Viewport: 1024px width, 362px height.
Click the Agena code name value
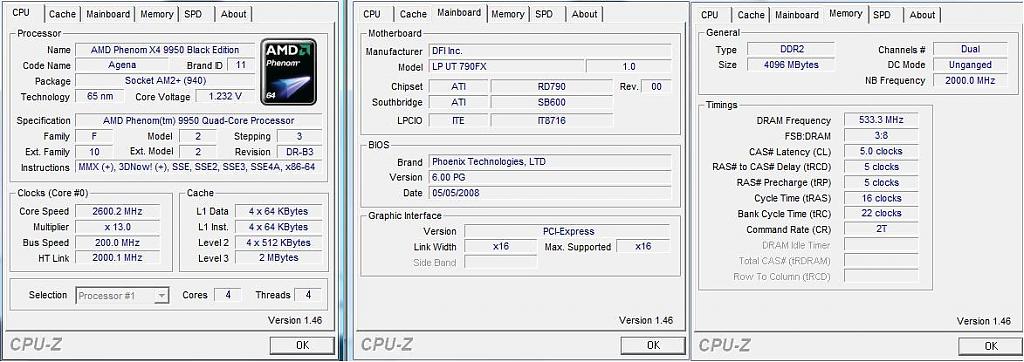121,65
